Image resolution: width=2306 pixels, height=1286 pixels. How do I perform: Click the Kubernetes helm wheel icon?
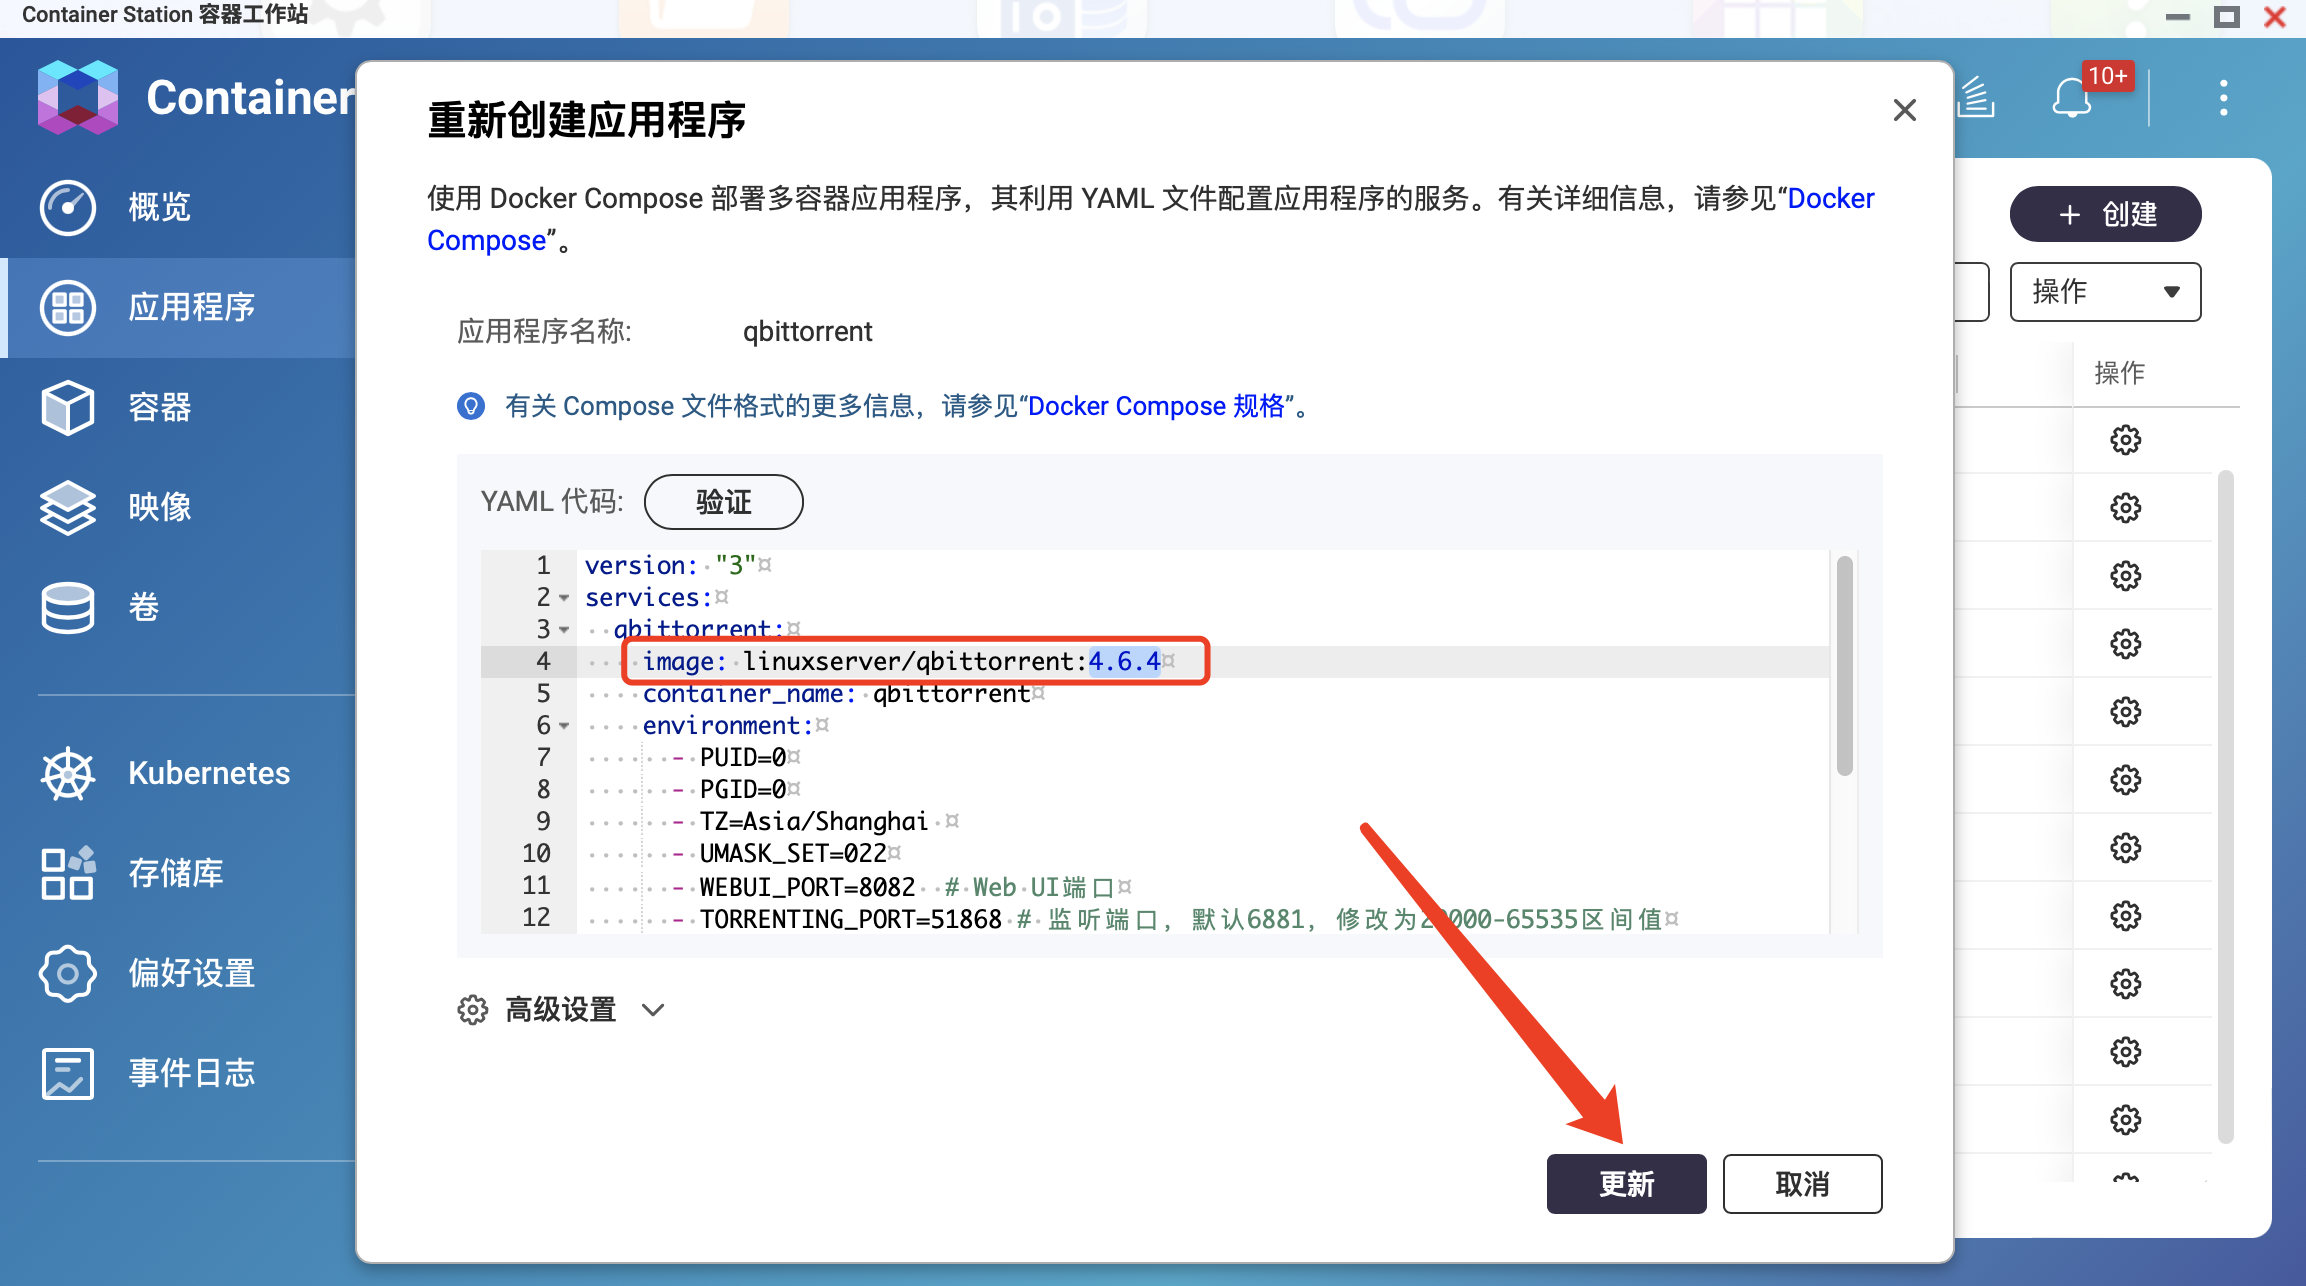[68, 773]
